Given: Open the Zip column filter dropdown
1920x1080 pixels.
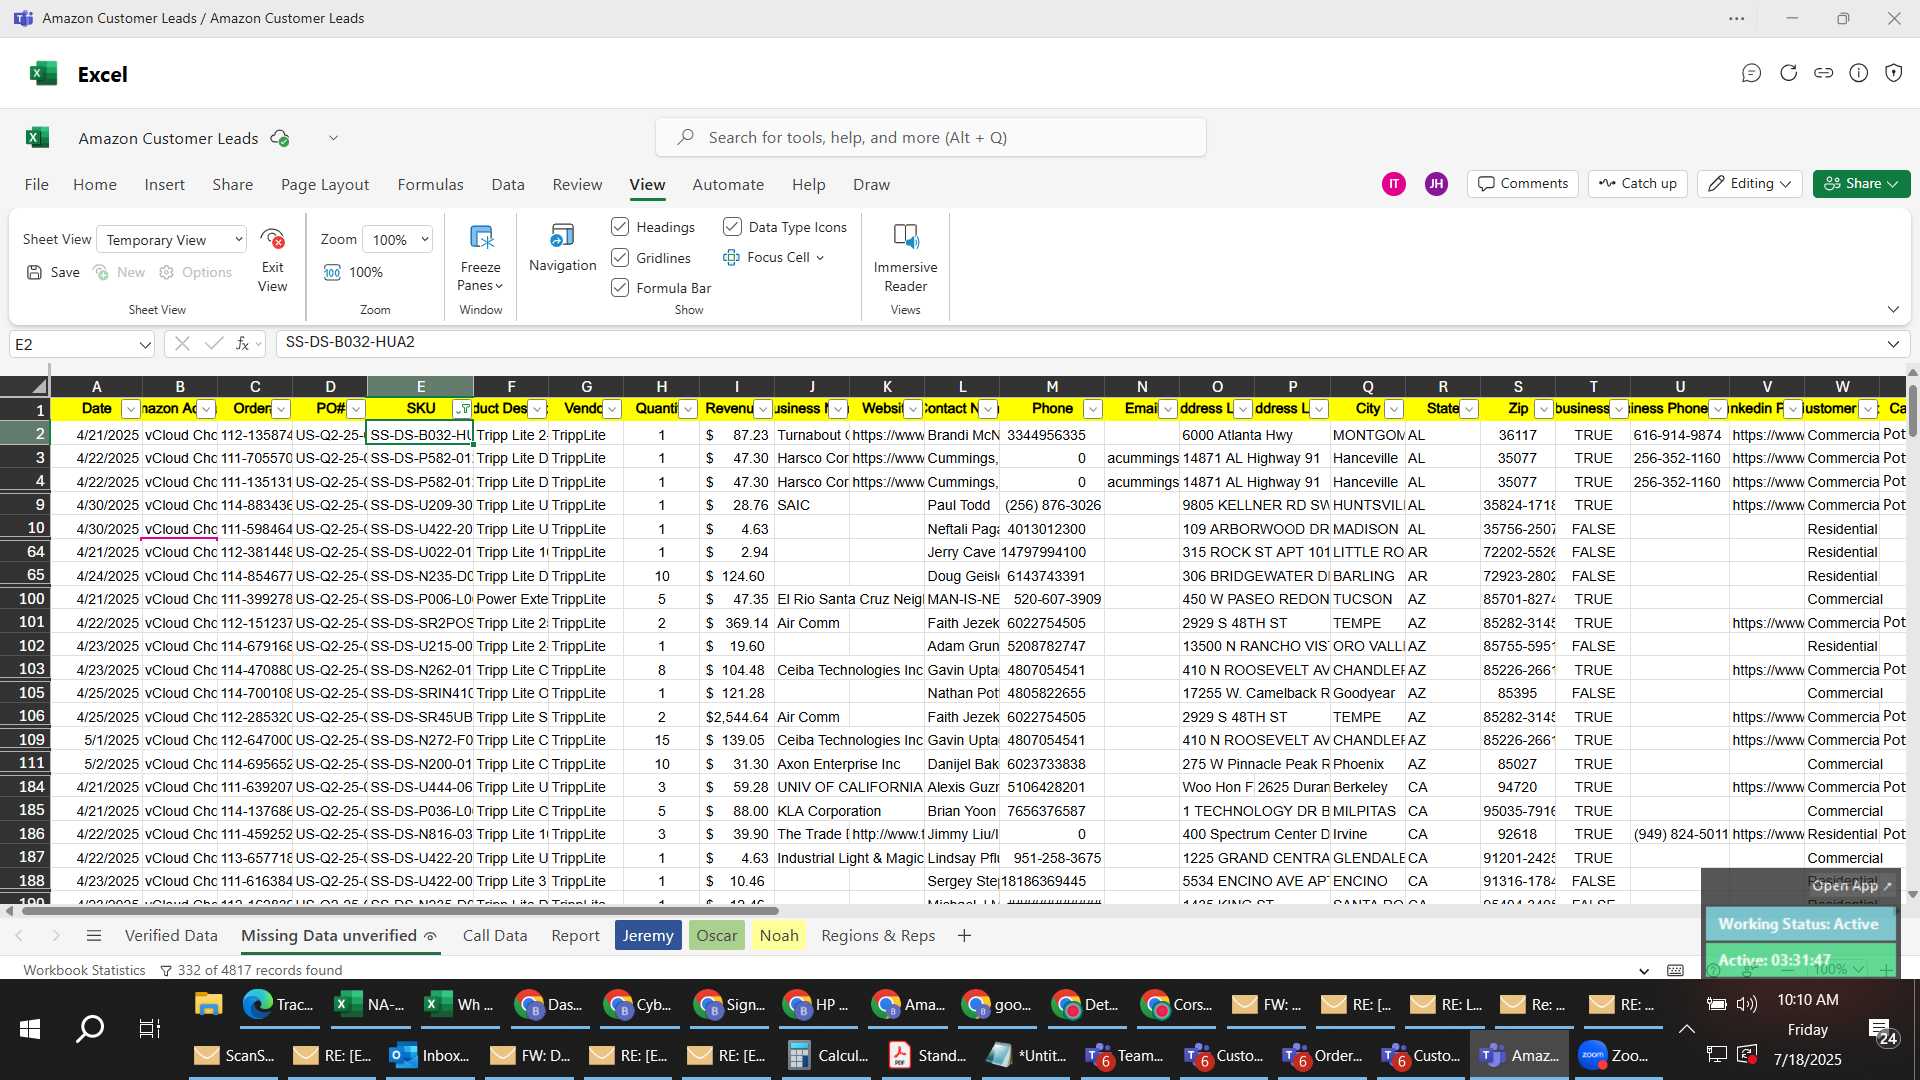Looking at the screenshot, I should pyautogui.click(x=1544, y=409).
